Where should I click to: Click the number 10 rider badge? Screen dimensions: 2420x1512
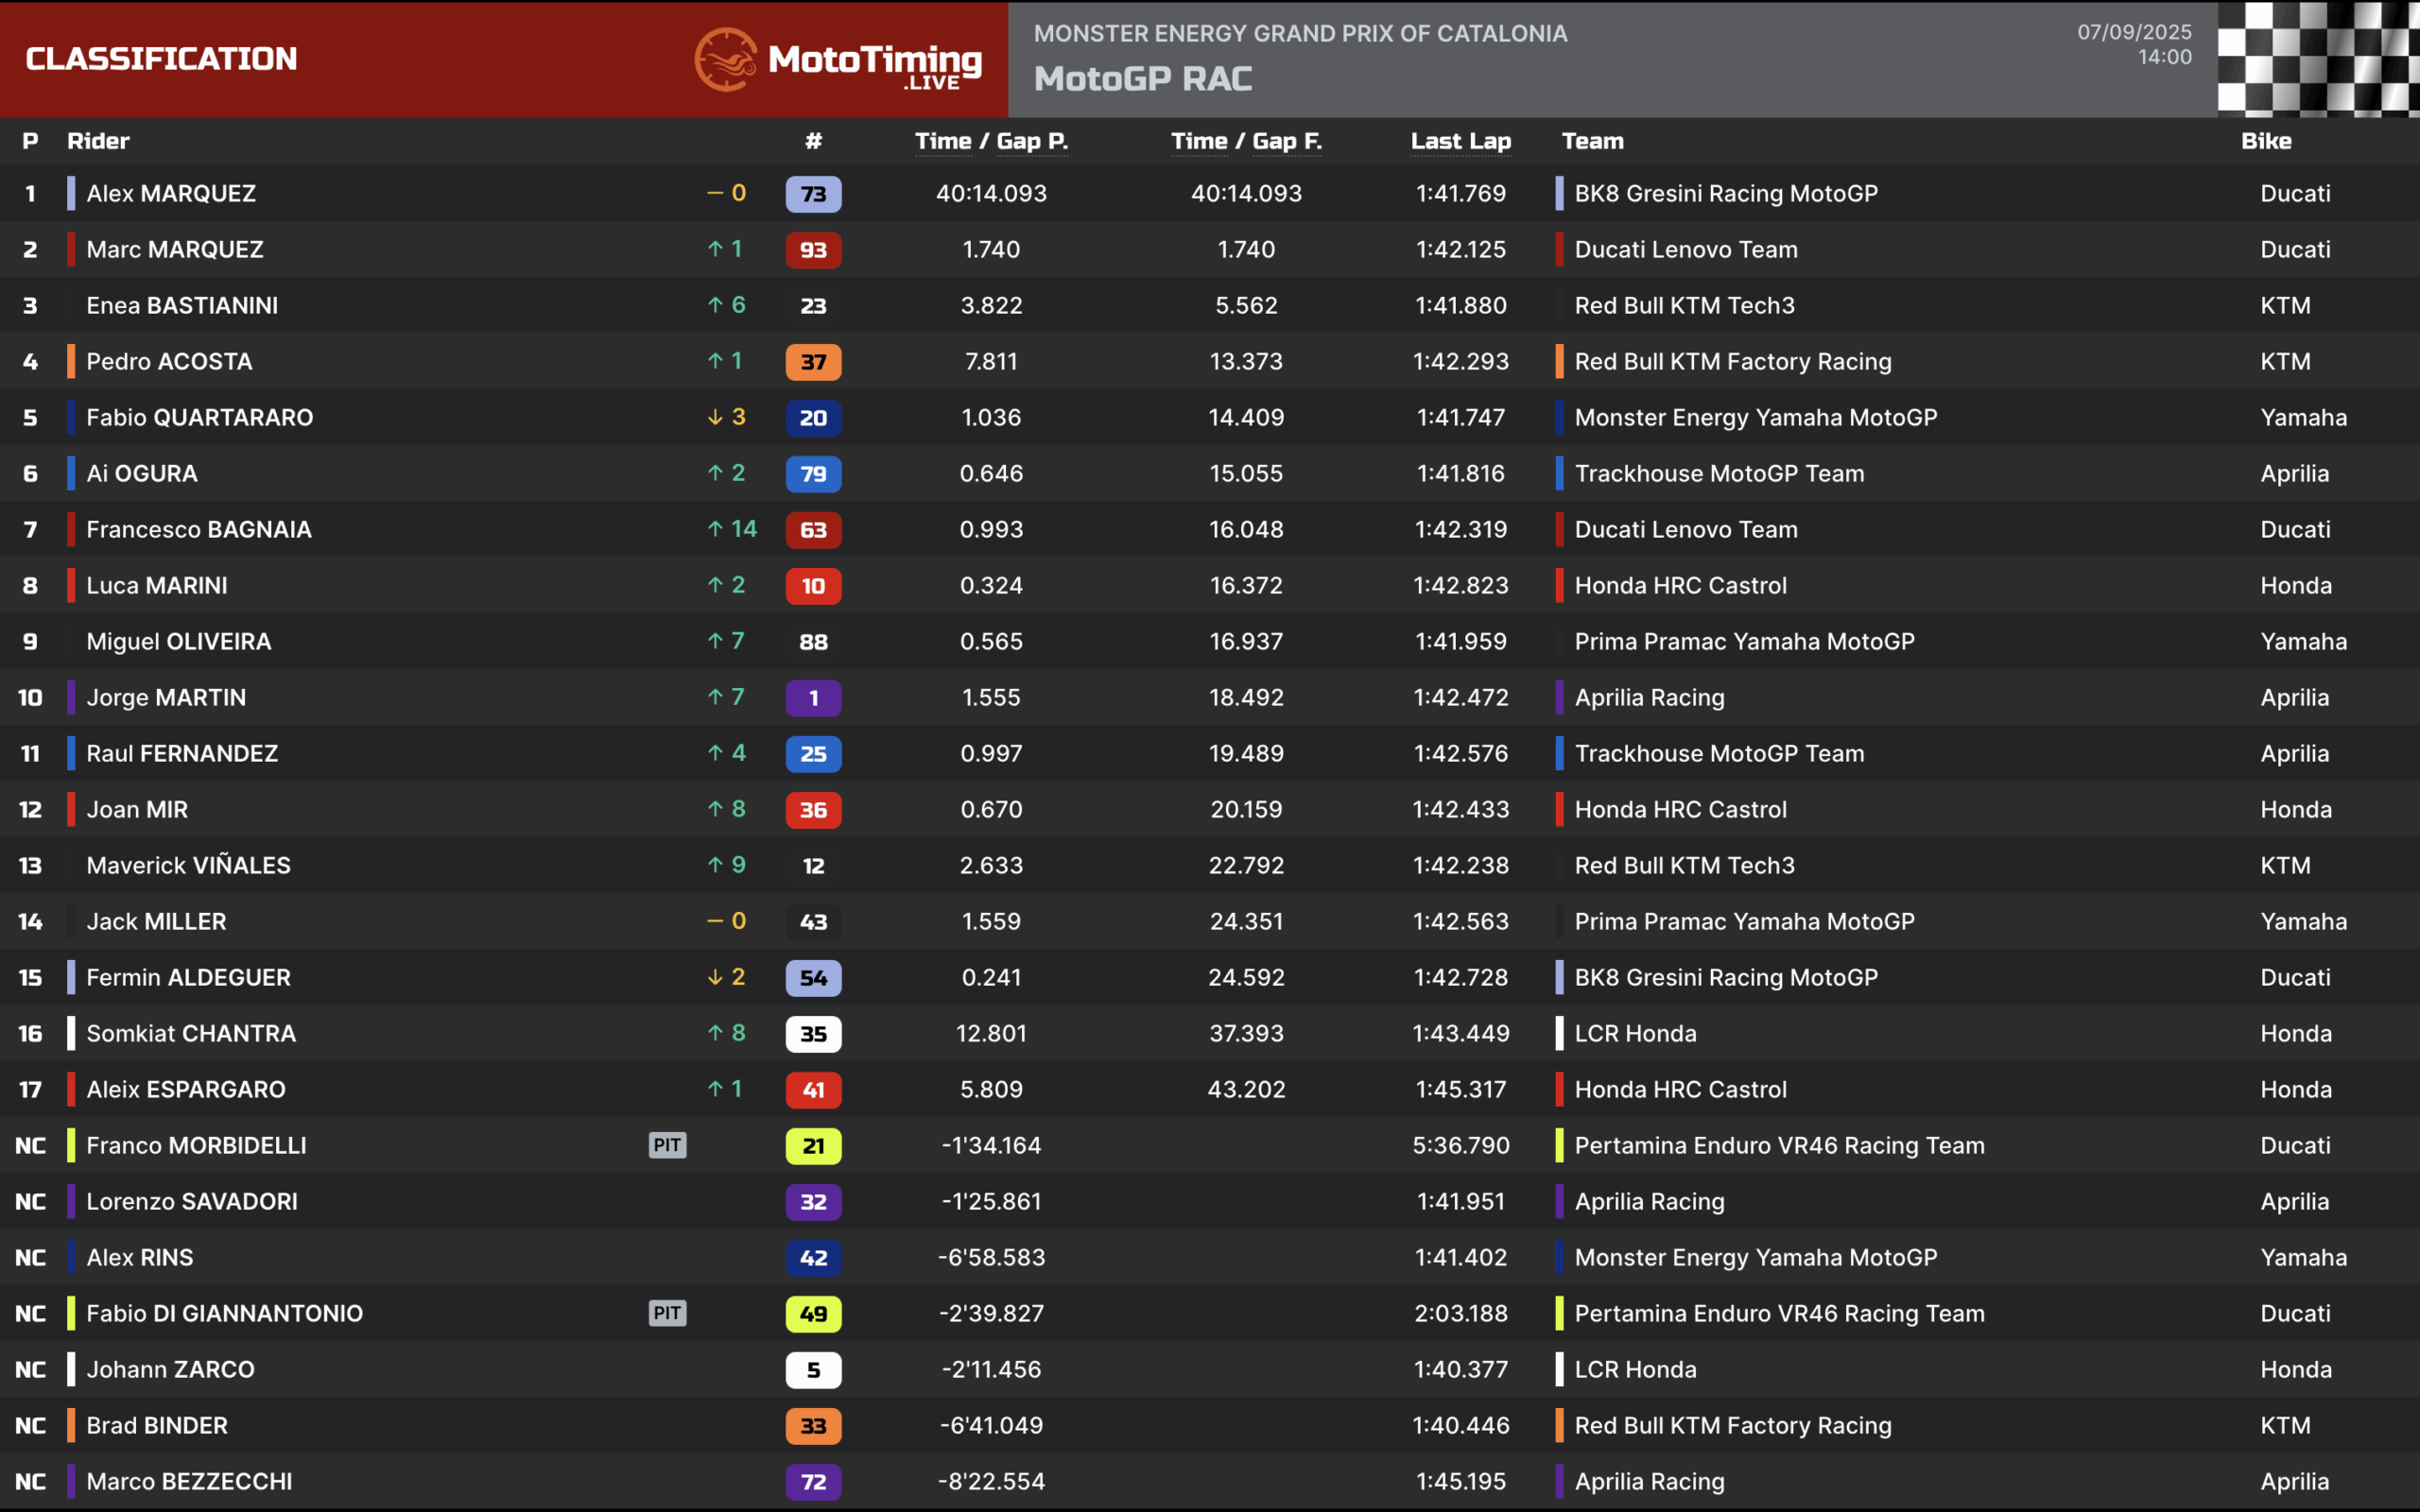pos(813,586)
